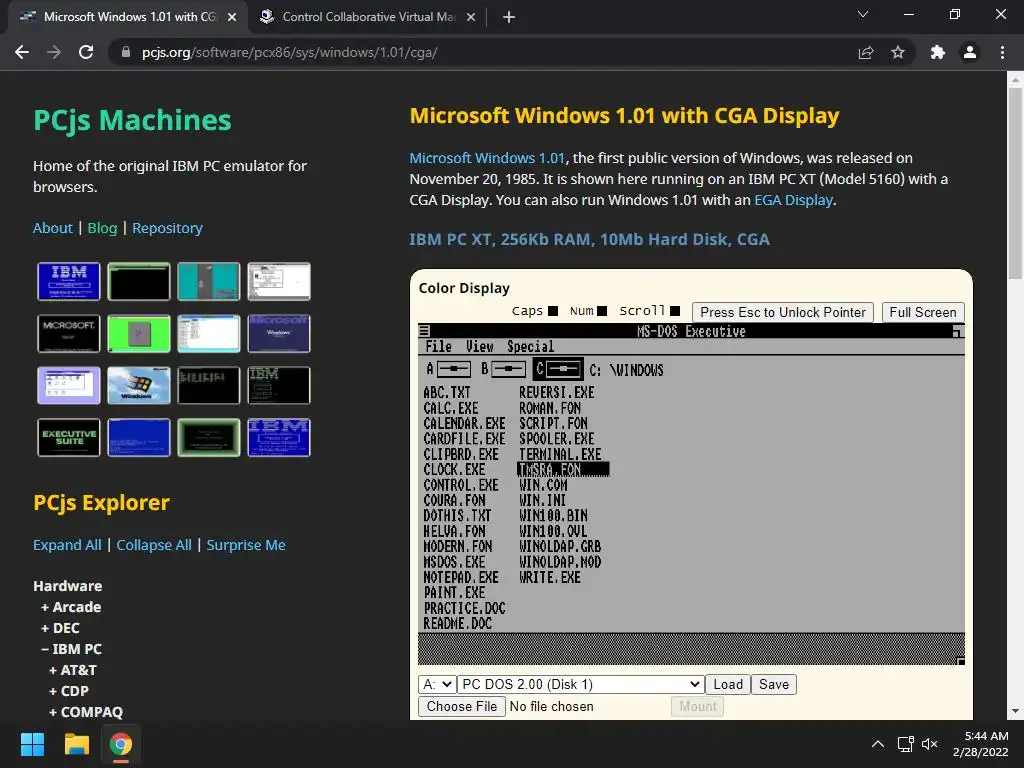Click the Choose File button

click(x=462, y=707)
